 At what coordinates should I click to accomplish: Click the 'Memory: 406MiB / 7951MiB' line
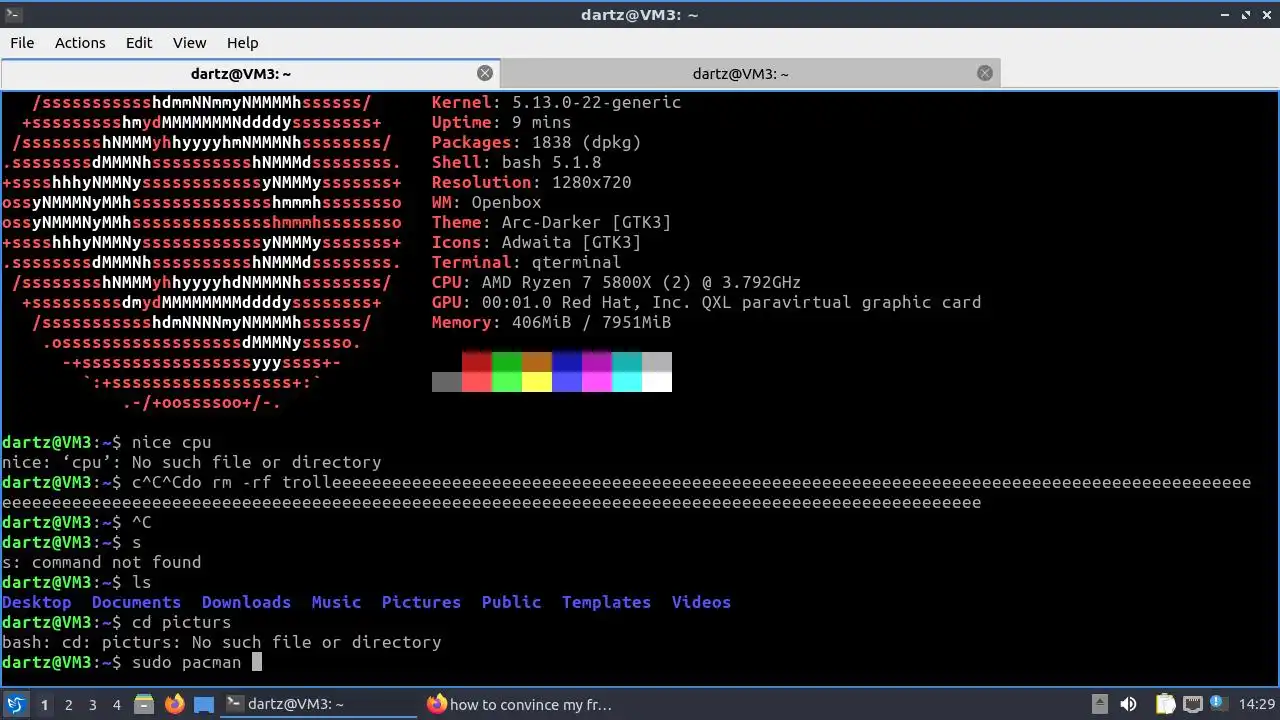[551, 322]
